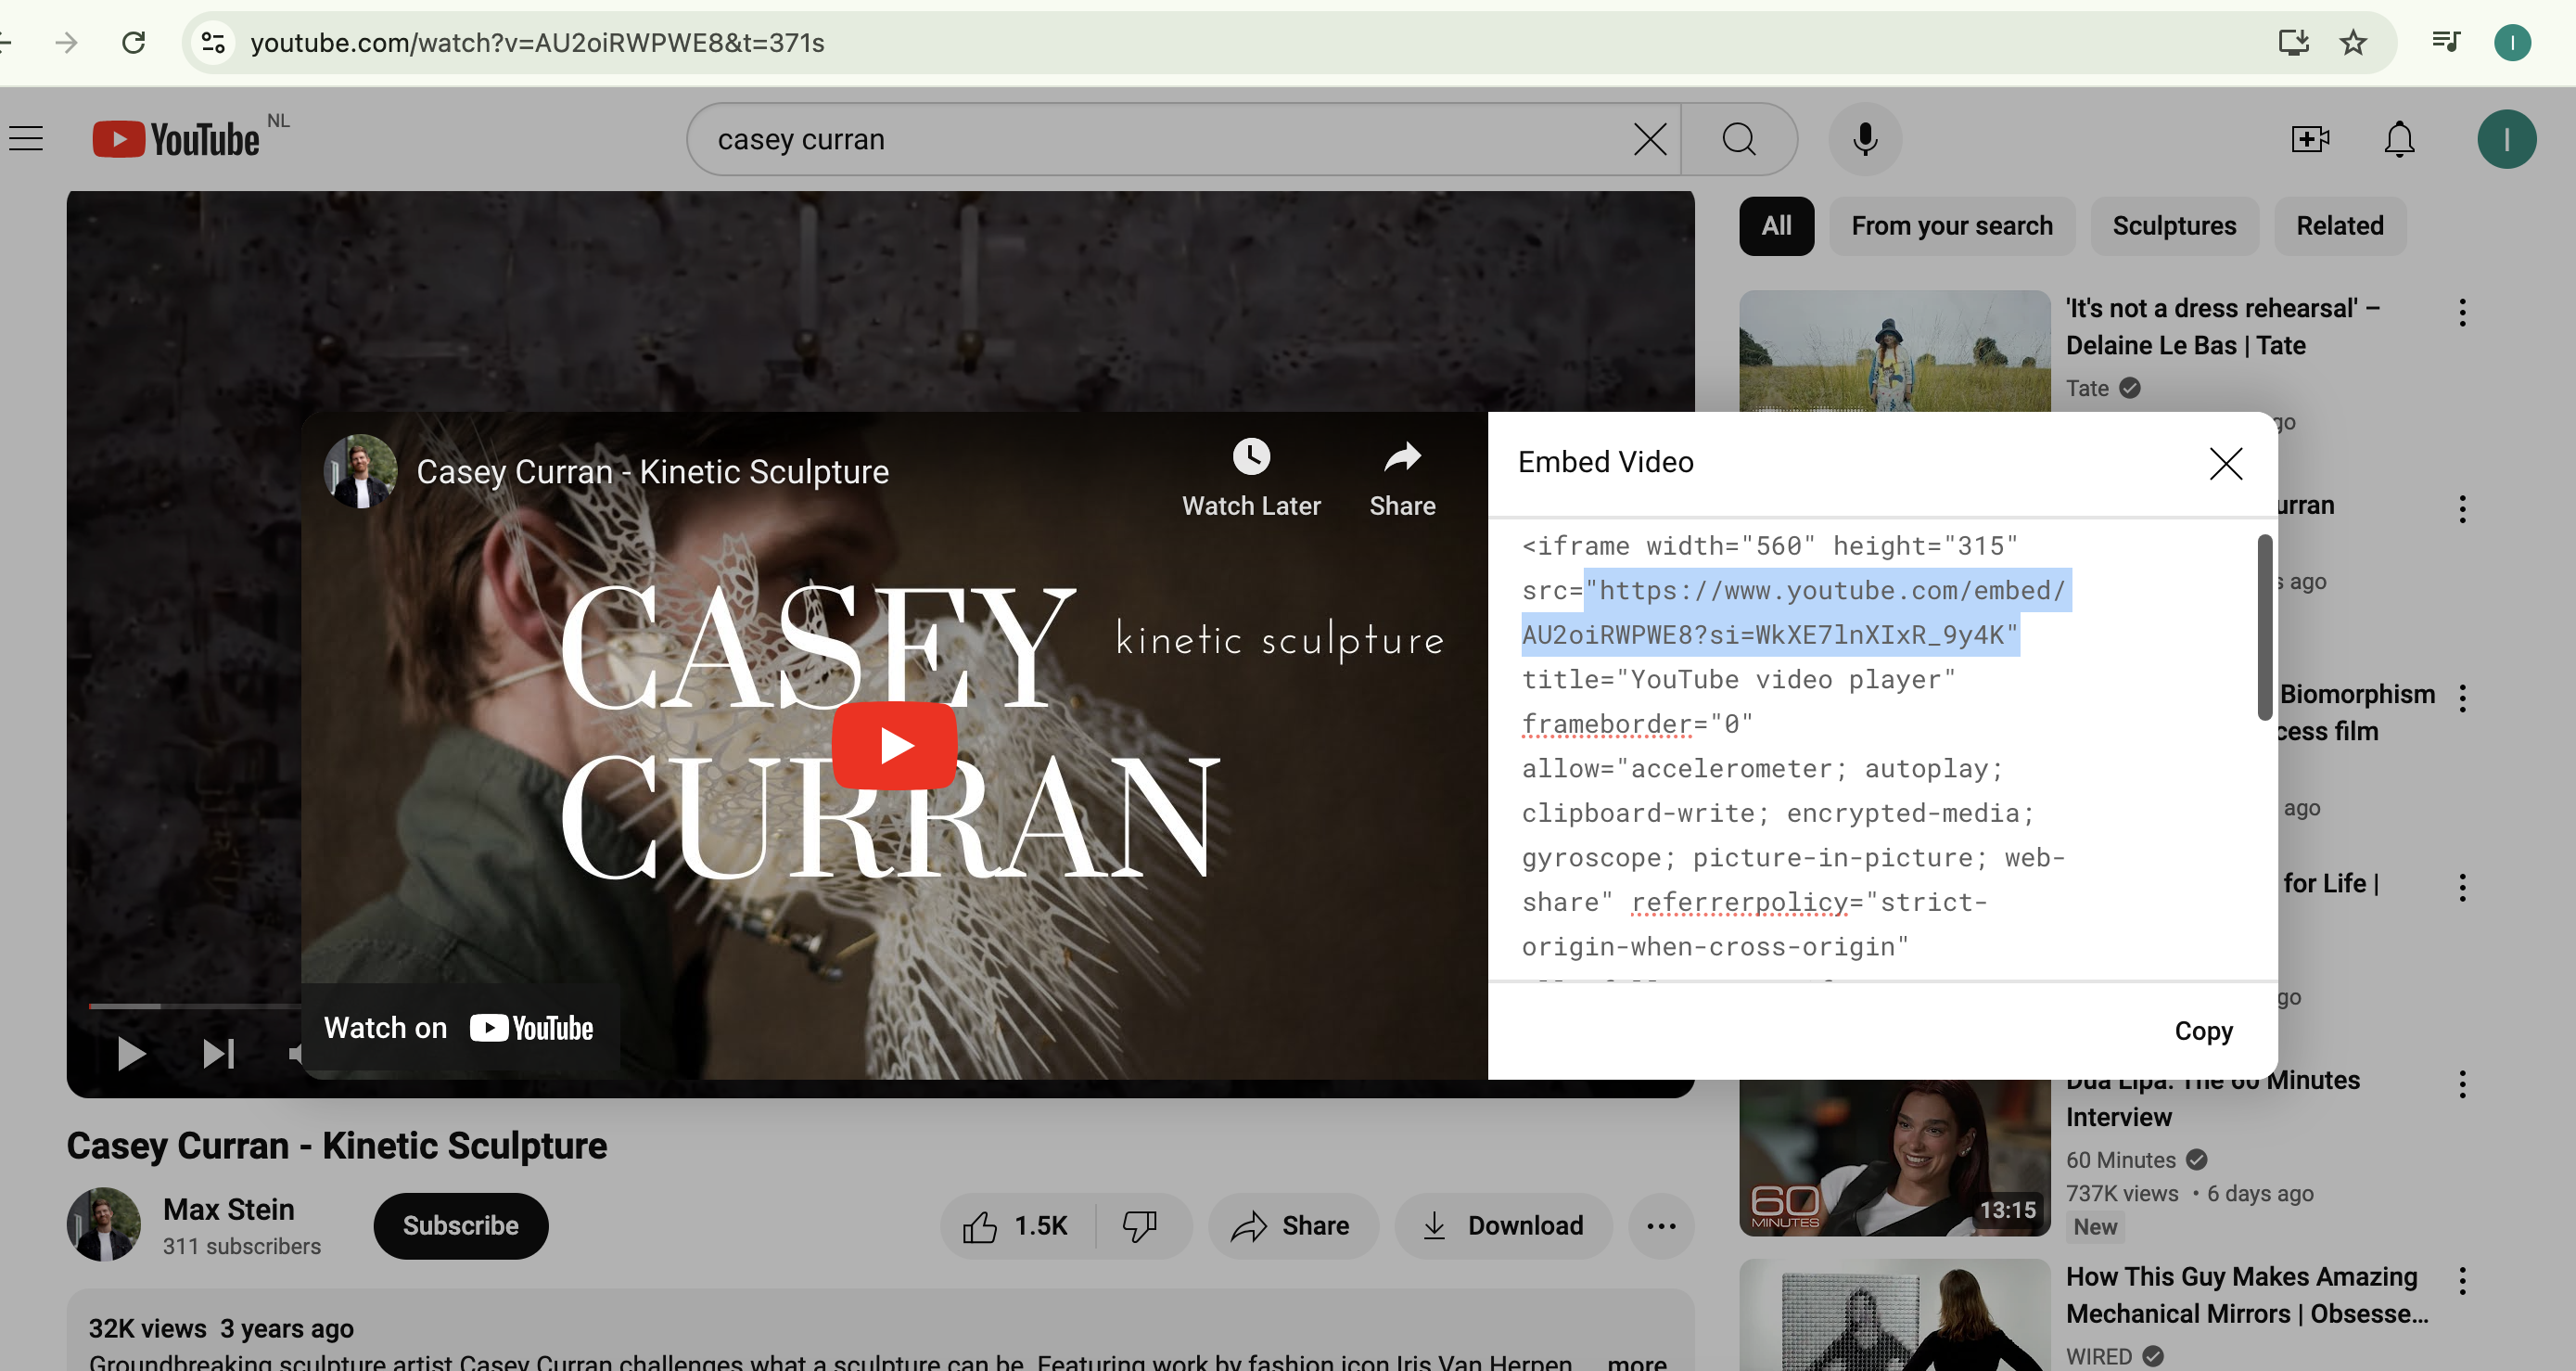Open How This Guy Makes Amazing title

(x=2247, y=1295)
